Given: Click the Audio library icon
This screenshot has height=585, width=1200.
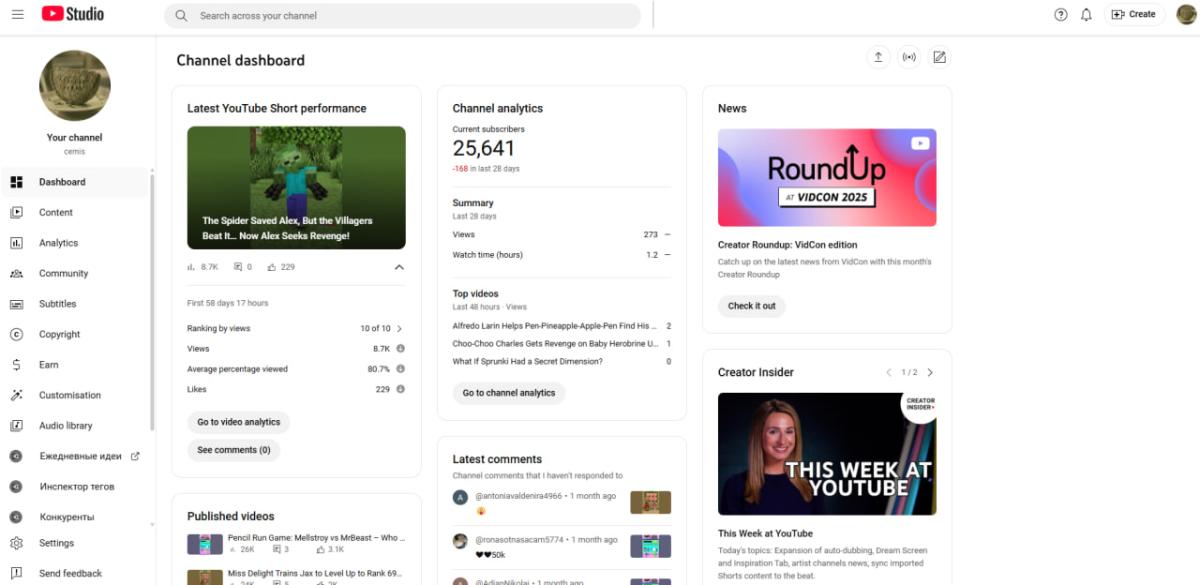Looking at the screenshot, I should point(16,426).
